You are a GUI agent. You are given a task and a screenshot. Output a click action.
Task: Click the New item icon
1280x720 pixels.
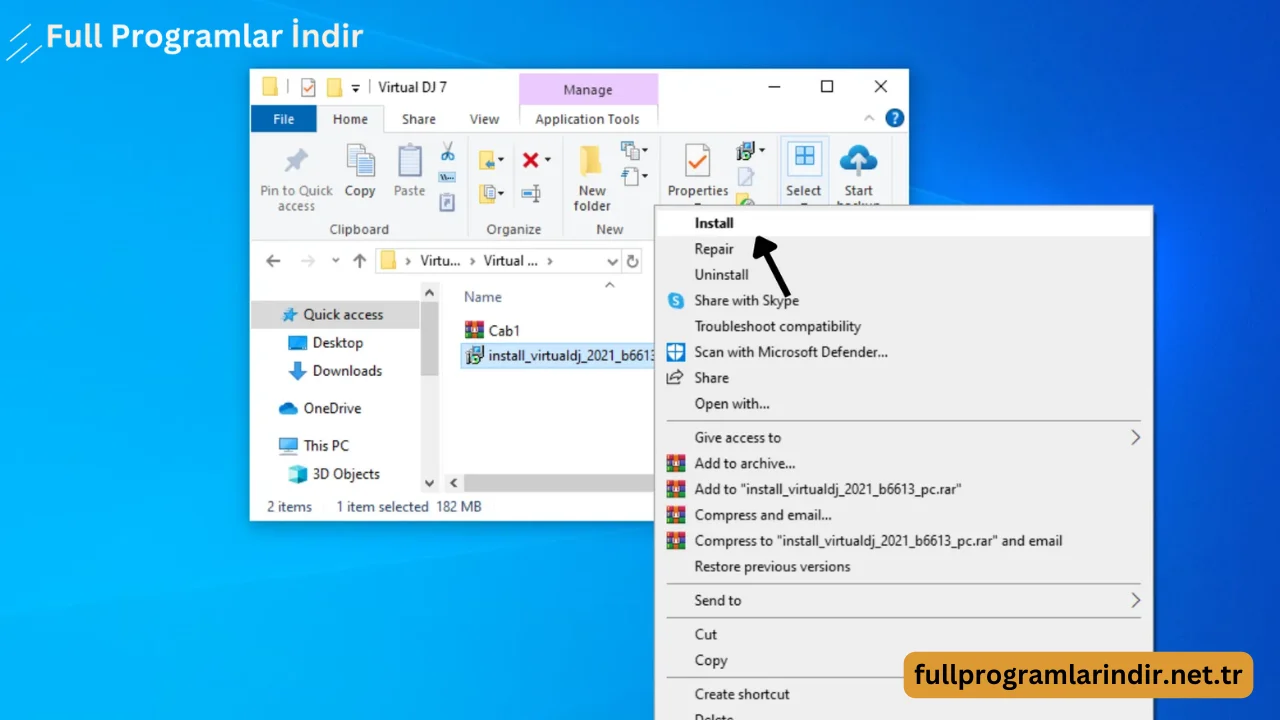pyautogui.click(x=630, y=151)
